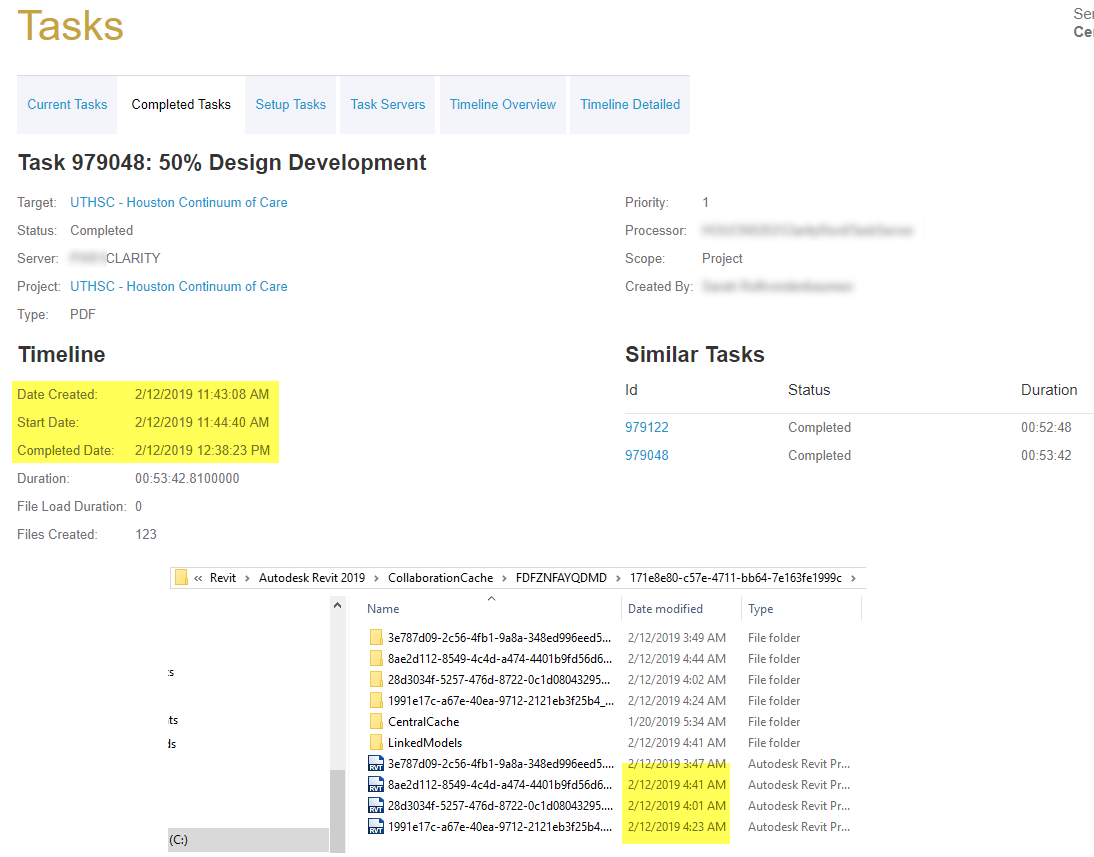This screenshot has width=1094, height=857.
Task: Click the 1991e17c folder icon modified 4:24 AM
Action: click(376, 701)
